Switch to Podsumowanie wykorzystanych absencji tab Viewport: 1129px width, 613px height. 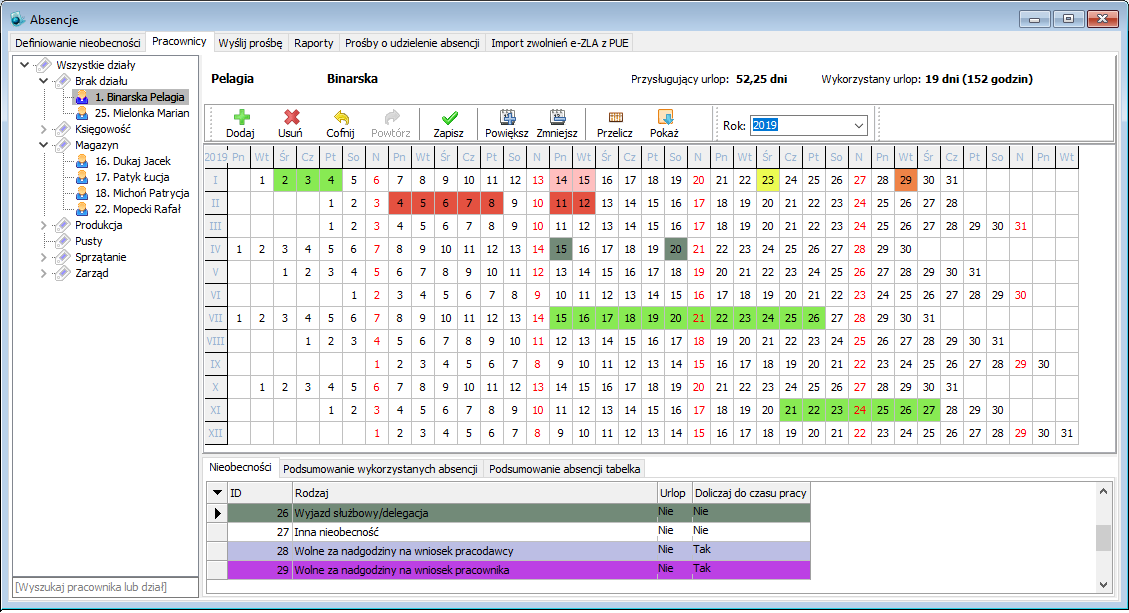pos(380,469)
